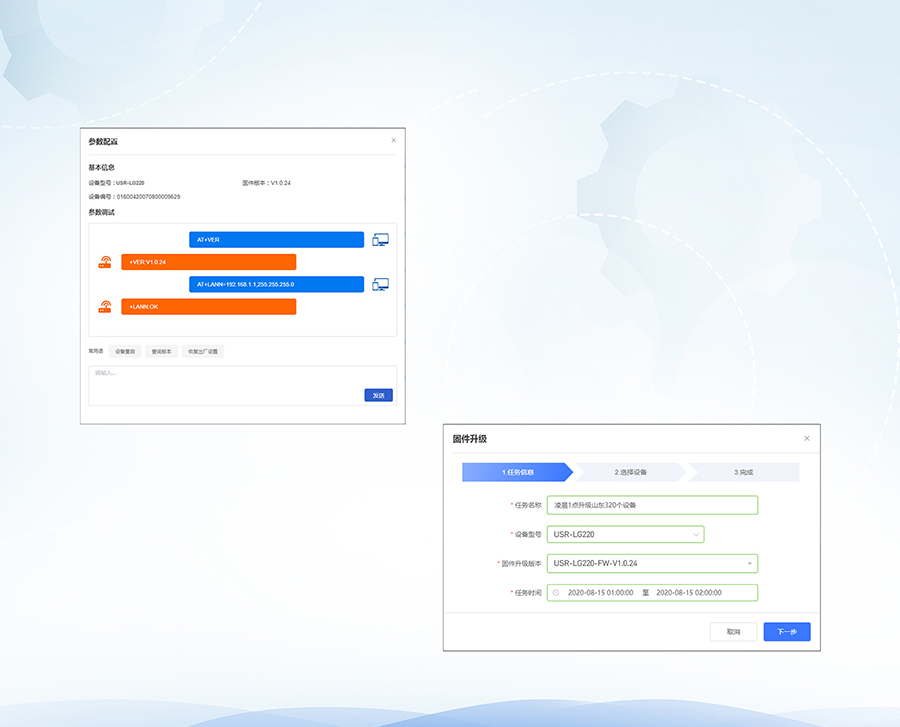
Task: Click the 取消 button
Action: tap(733, 632)
